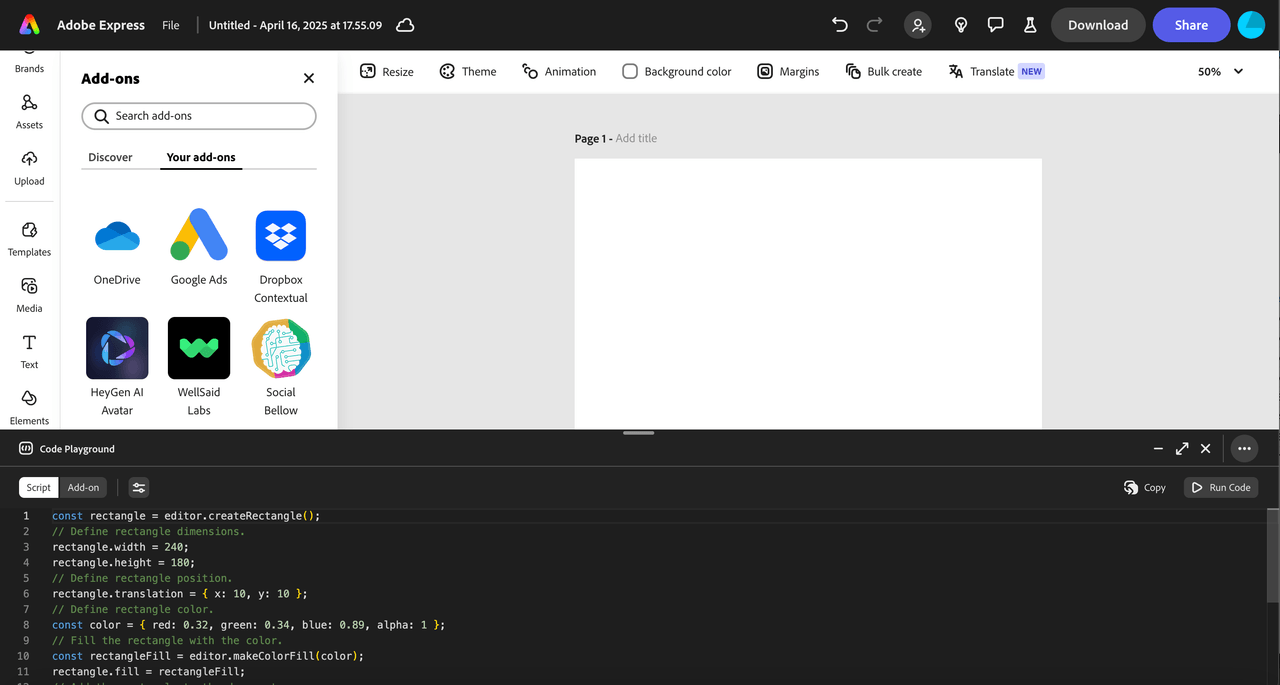This screenshot has width=1280, height=685.
Task: Open the WellSaid Labs add-on
Action: [x=199, y=367]
